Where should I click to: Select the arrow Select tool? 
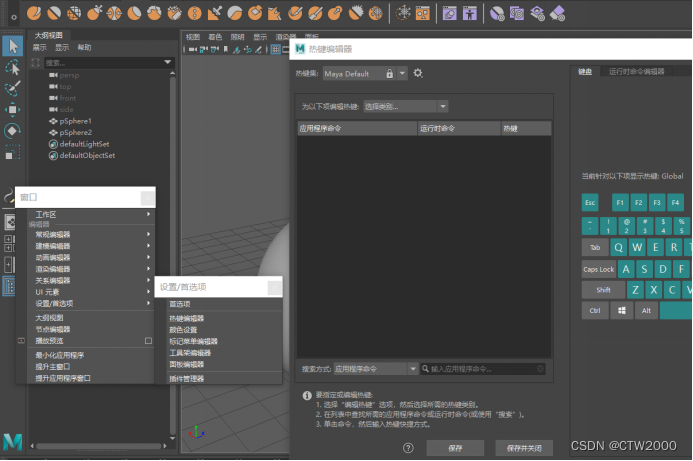(12, 46)
